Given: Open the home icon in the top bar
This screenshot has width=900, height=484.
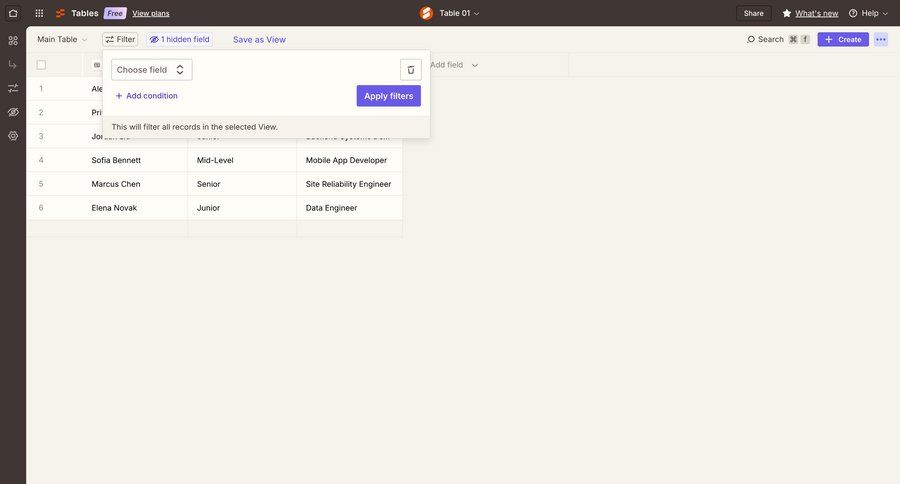Looking at the screenshot, I should coord(13,13).
